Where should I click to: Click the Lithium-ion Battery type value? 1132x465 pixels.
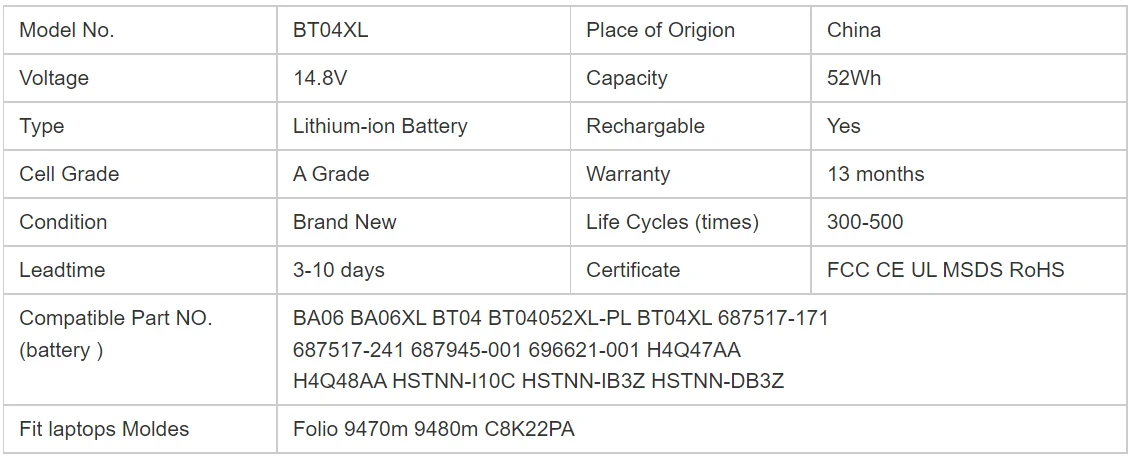coord(380,126)
